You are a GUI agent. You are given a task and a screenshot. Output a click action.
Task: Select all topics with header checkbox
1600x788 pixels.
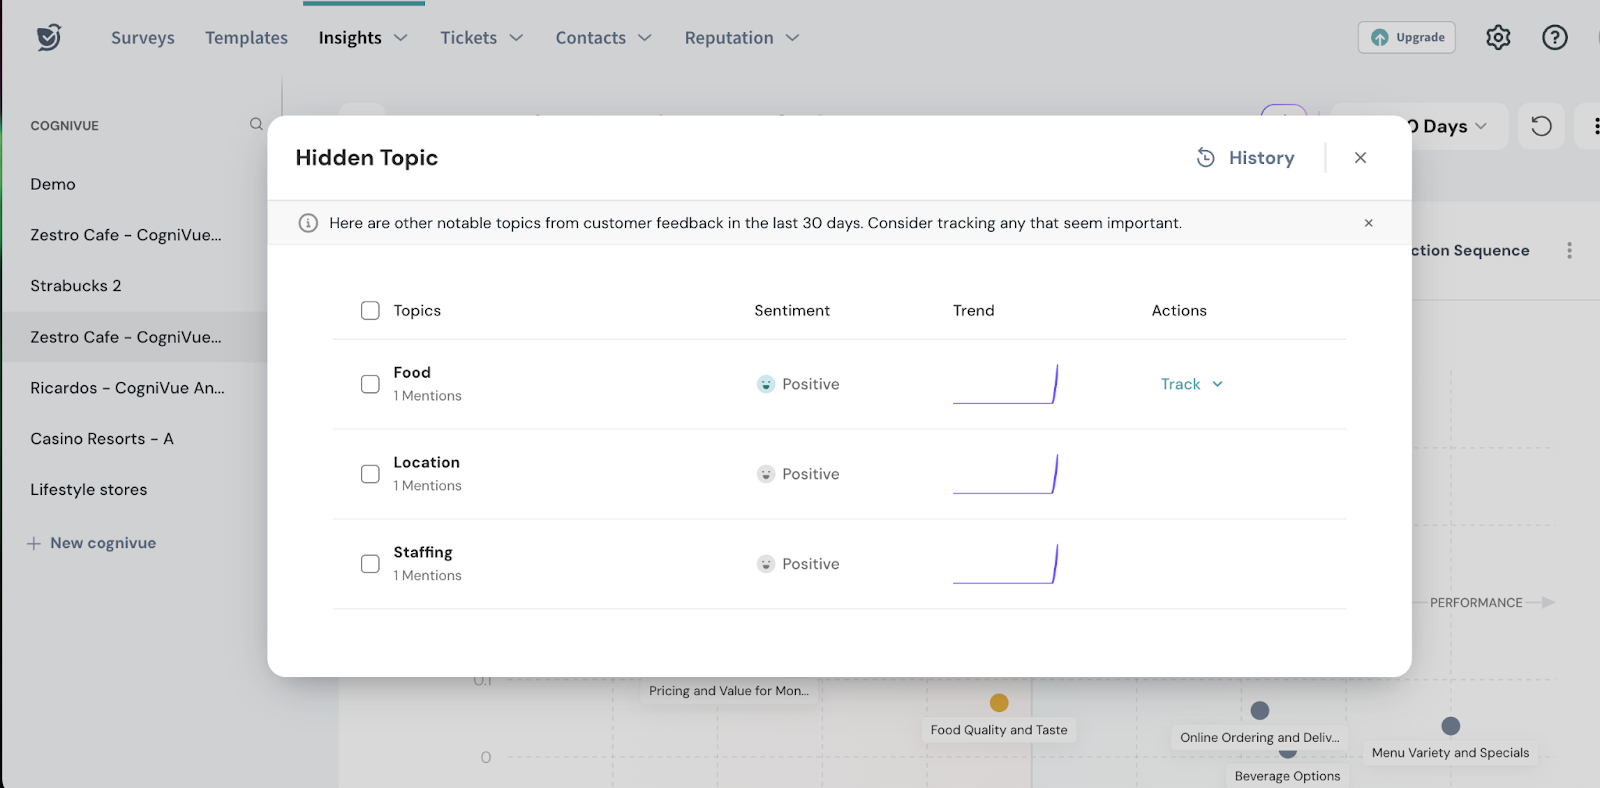pyautogui.click(x=370, y=311)
